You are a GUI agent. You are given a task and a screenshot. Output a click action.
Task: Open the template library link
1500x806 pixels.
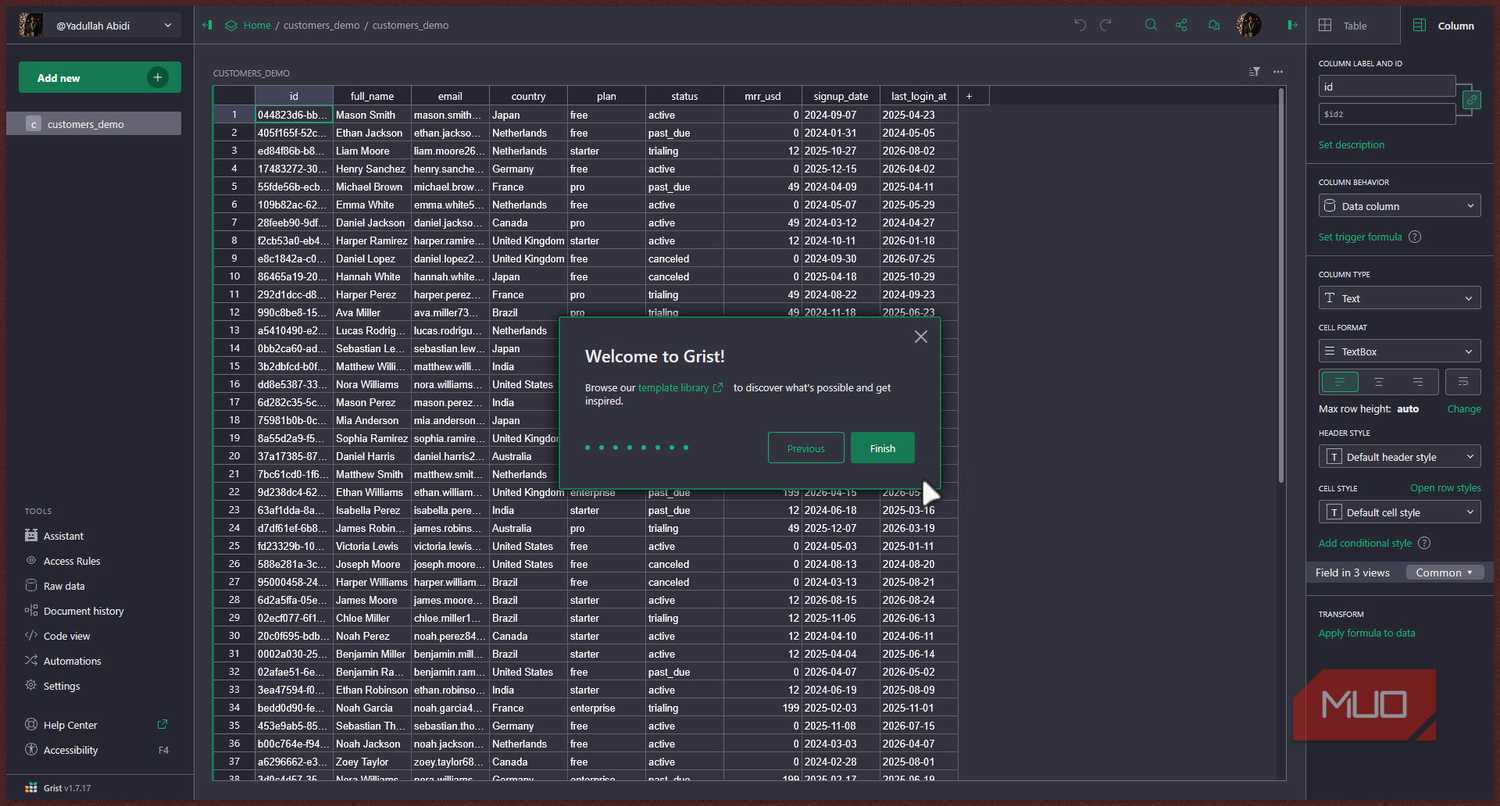[x=680, y=388]
